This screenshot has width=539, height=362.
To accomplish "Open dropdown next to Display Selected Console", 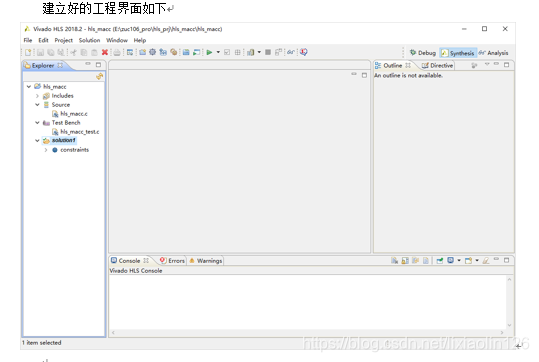I will tap(459, 261).
